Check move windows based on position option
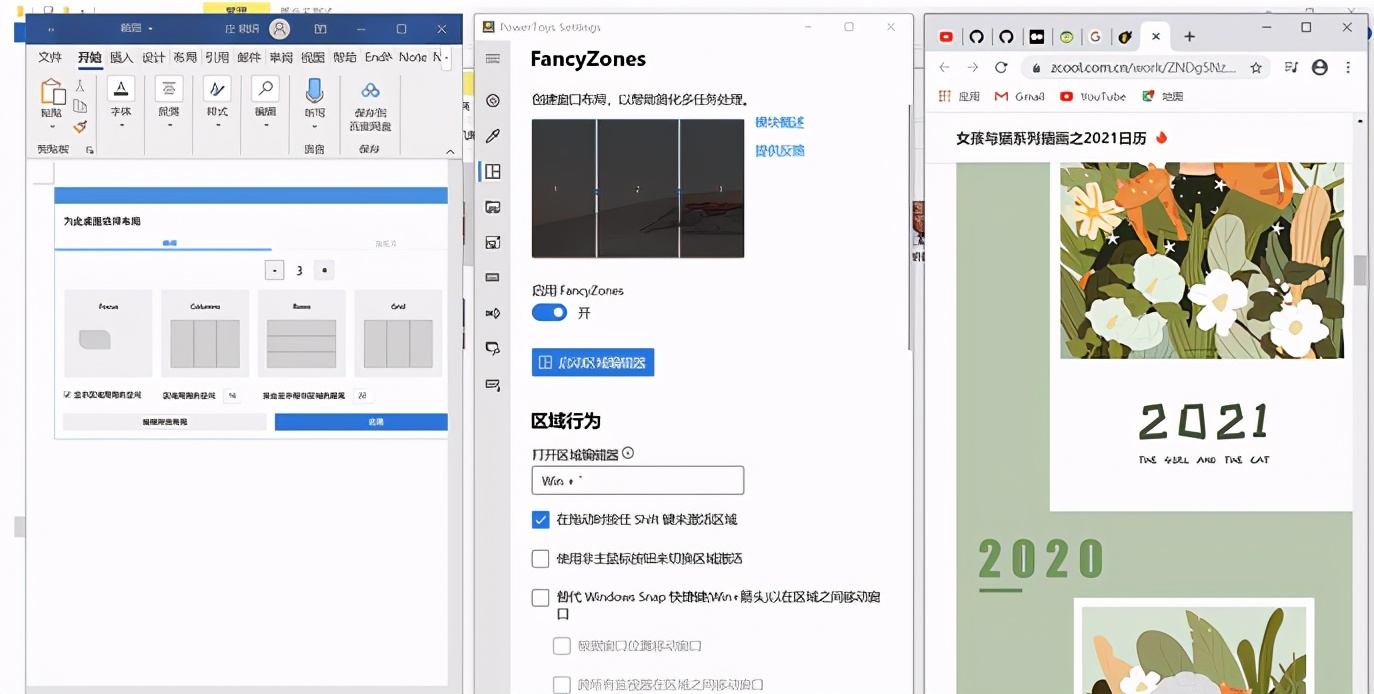 pos(562,646)
